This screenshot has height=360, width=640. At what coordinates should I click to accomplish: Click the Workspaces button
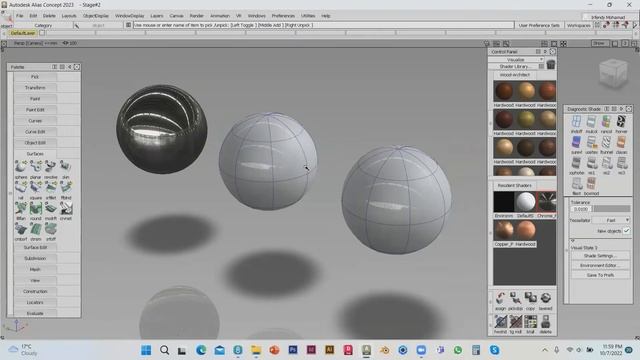click(x=578, y=25)
